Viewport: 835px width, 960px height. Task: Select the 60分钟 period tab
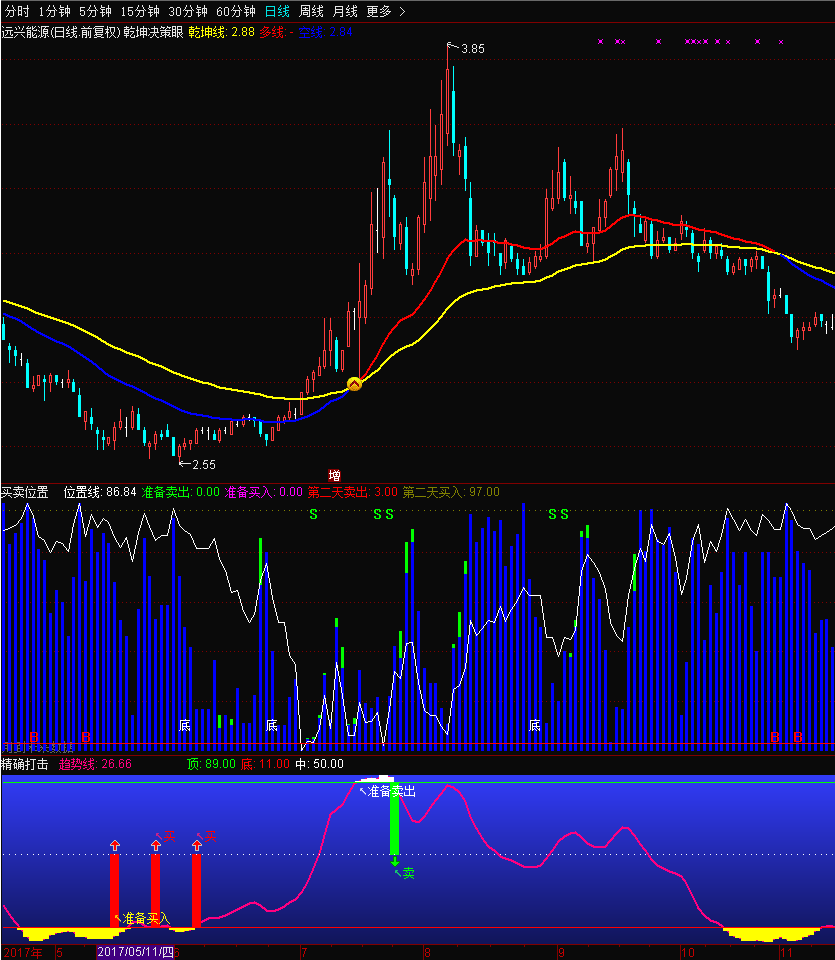[x=236, y=11]
